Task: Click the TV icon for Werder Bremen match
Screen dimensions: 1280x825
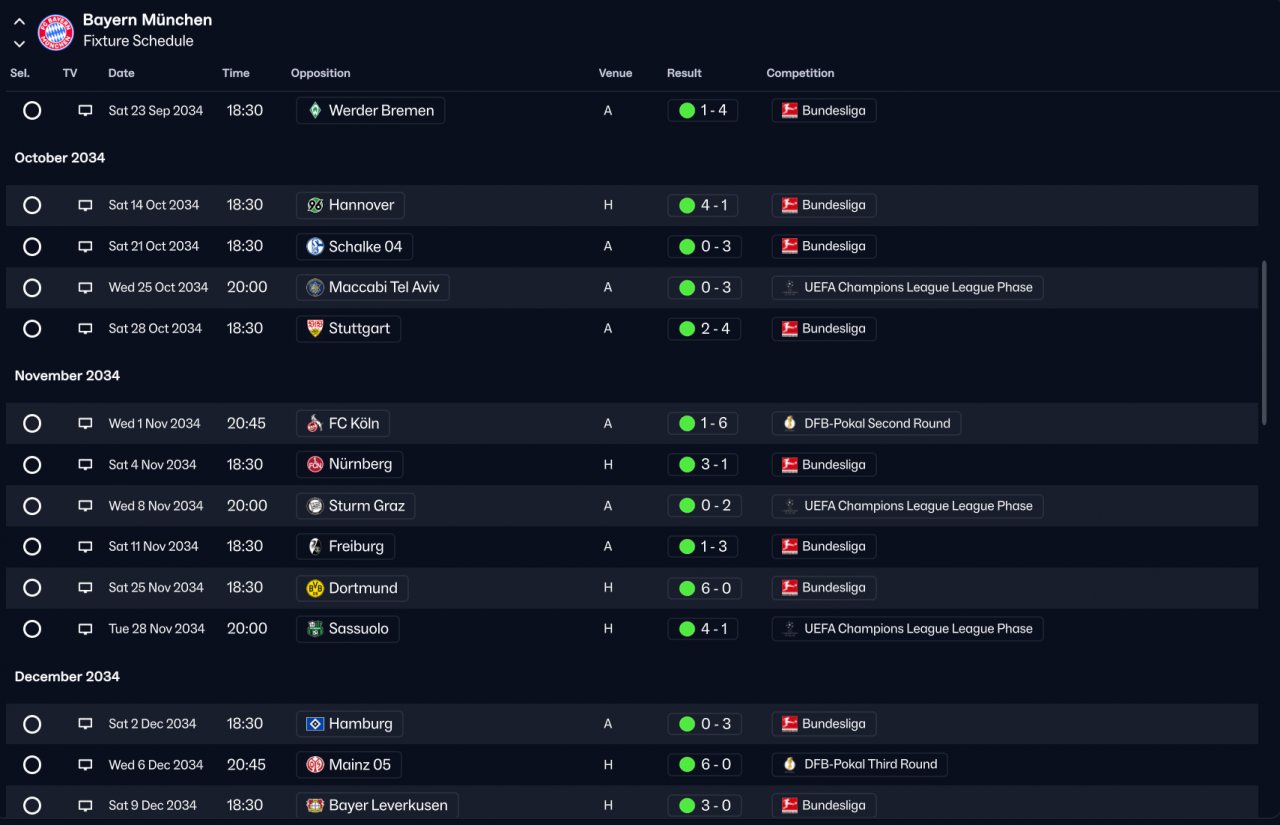Action: [85, 111]
